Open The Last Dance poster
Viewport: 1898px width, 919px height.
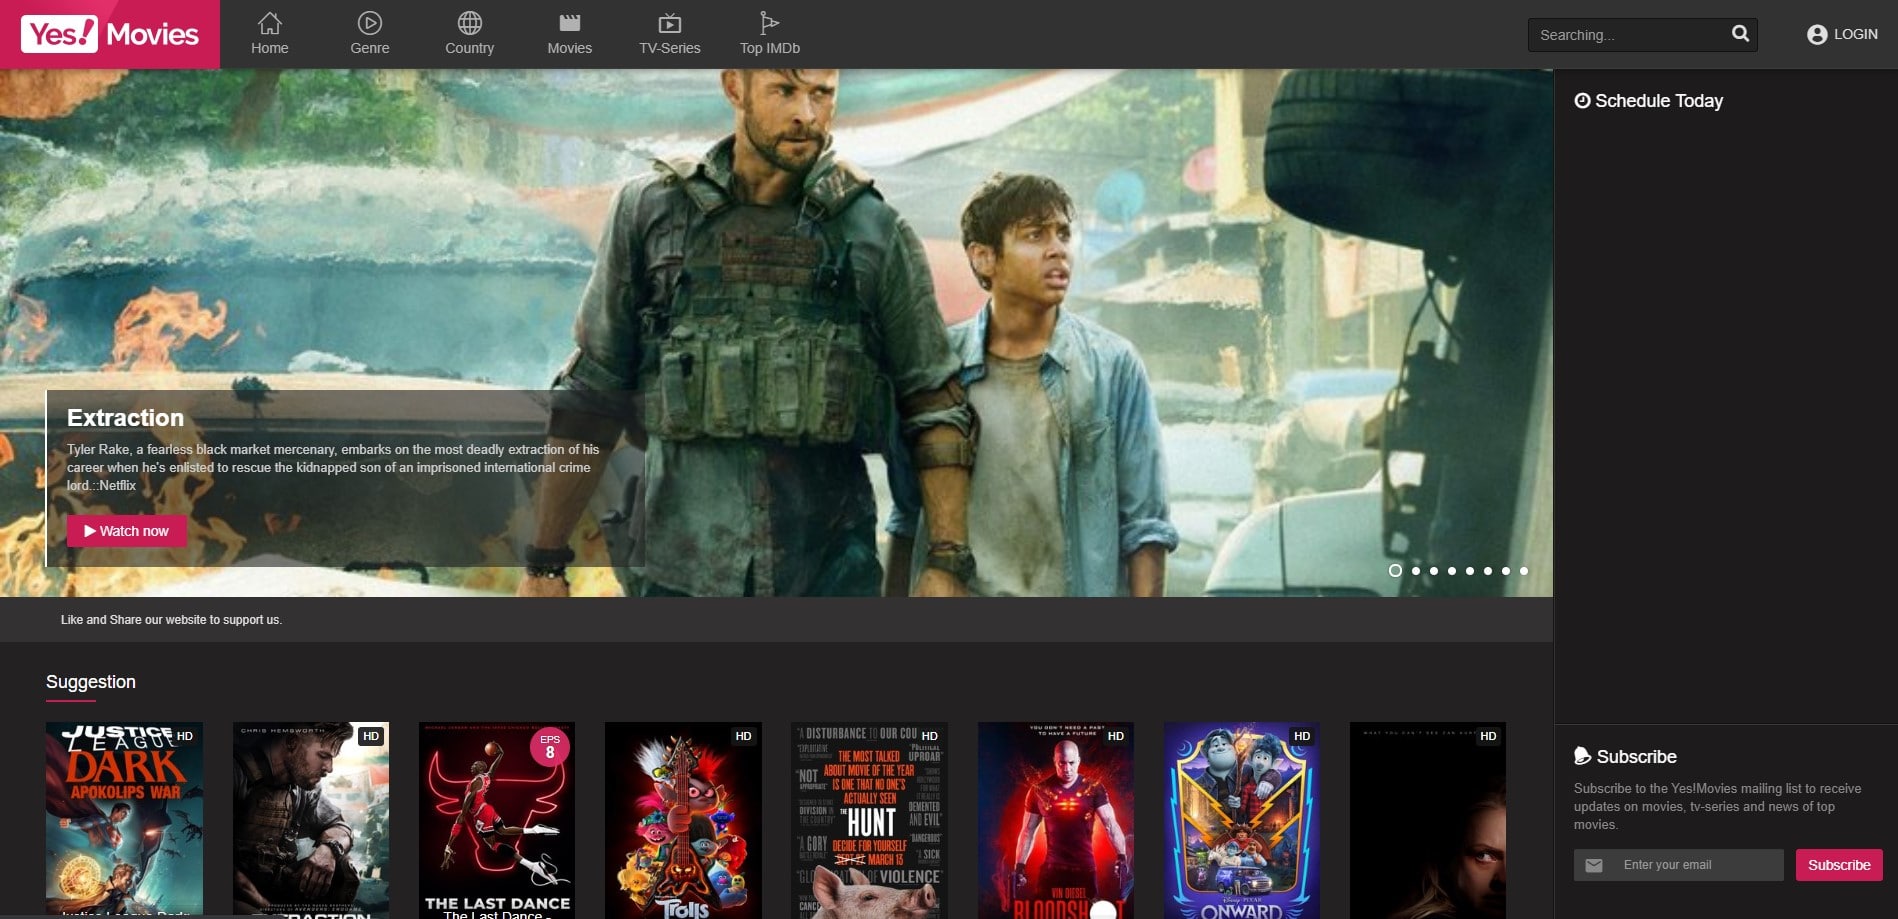pyautogui.click(x=497, y=820)
